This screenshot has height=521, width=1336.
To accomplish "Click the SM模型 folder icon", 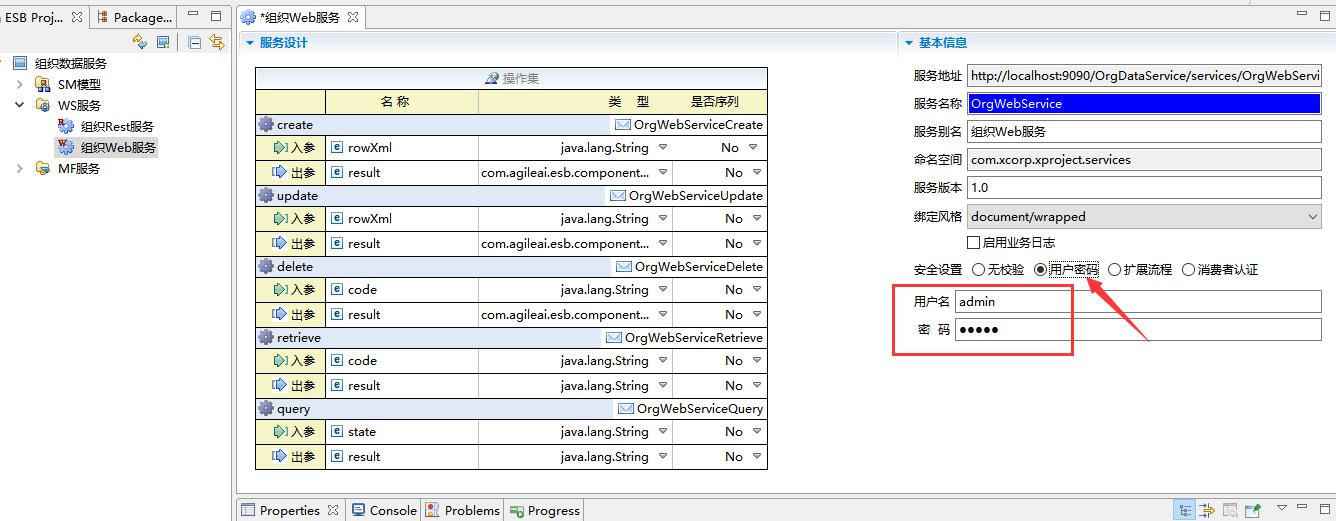I will [x=43, y=84].
